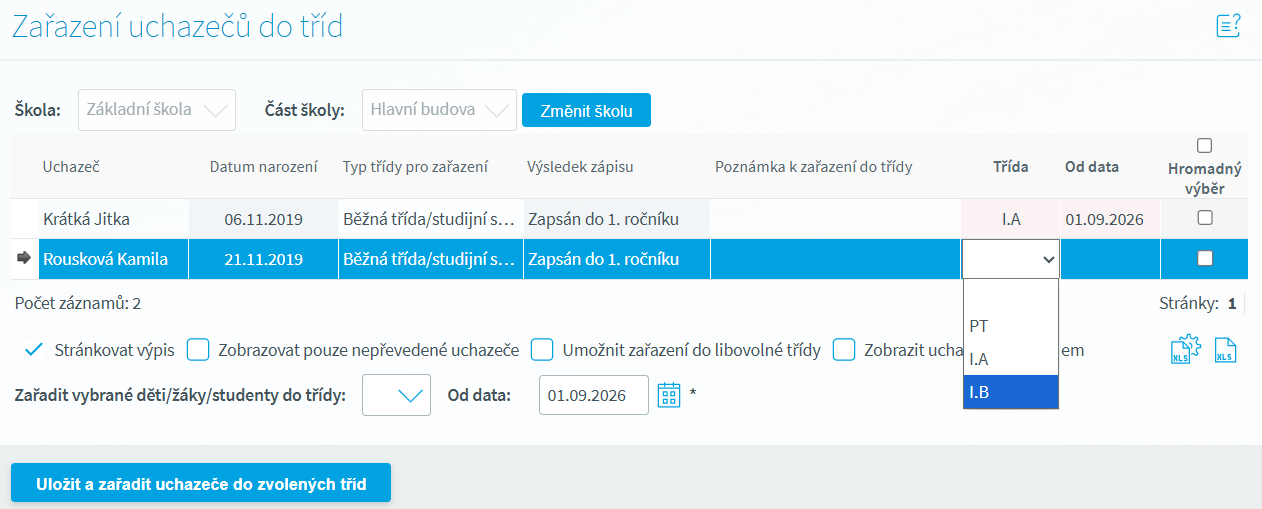This screenshot has height=509, width=1262.
Task: Open the help icon in top right
Action: pyautogui.click(x=1228, y=26)
